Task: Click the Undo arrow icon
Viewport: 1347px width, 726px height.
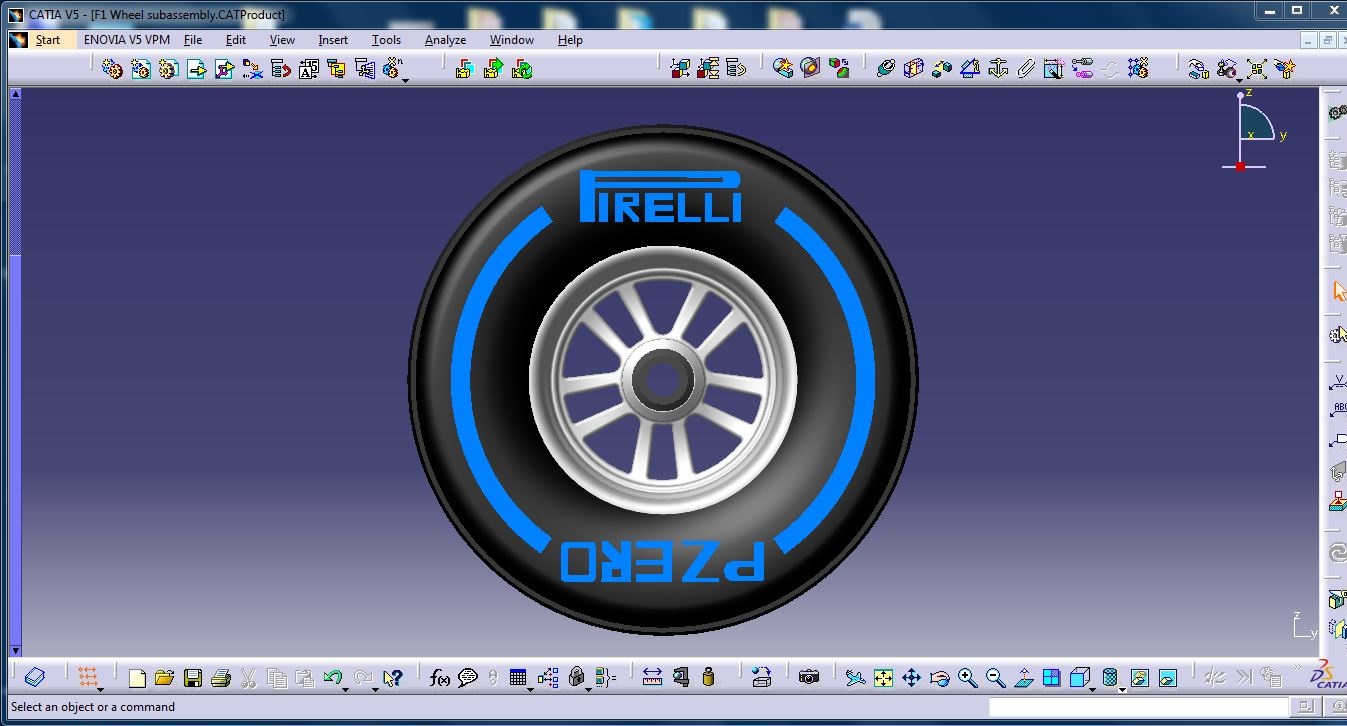Action: pyautogui.click(x=332, y=677)
